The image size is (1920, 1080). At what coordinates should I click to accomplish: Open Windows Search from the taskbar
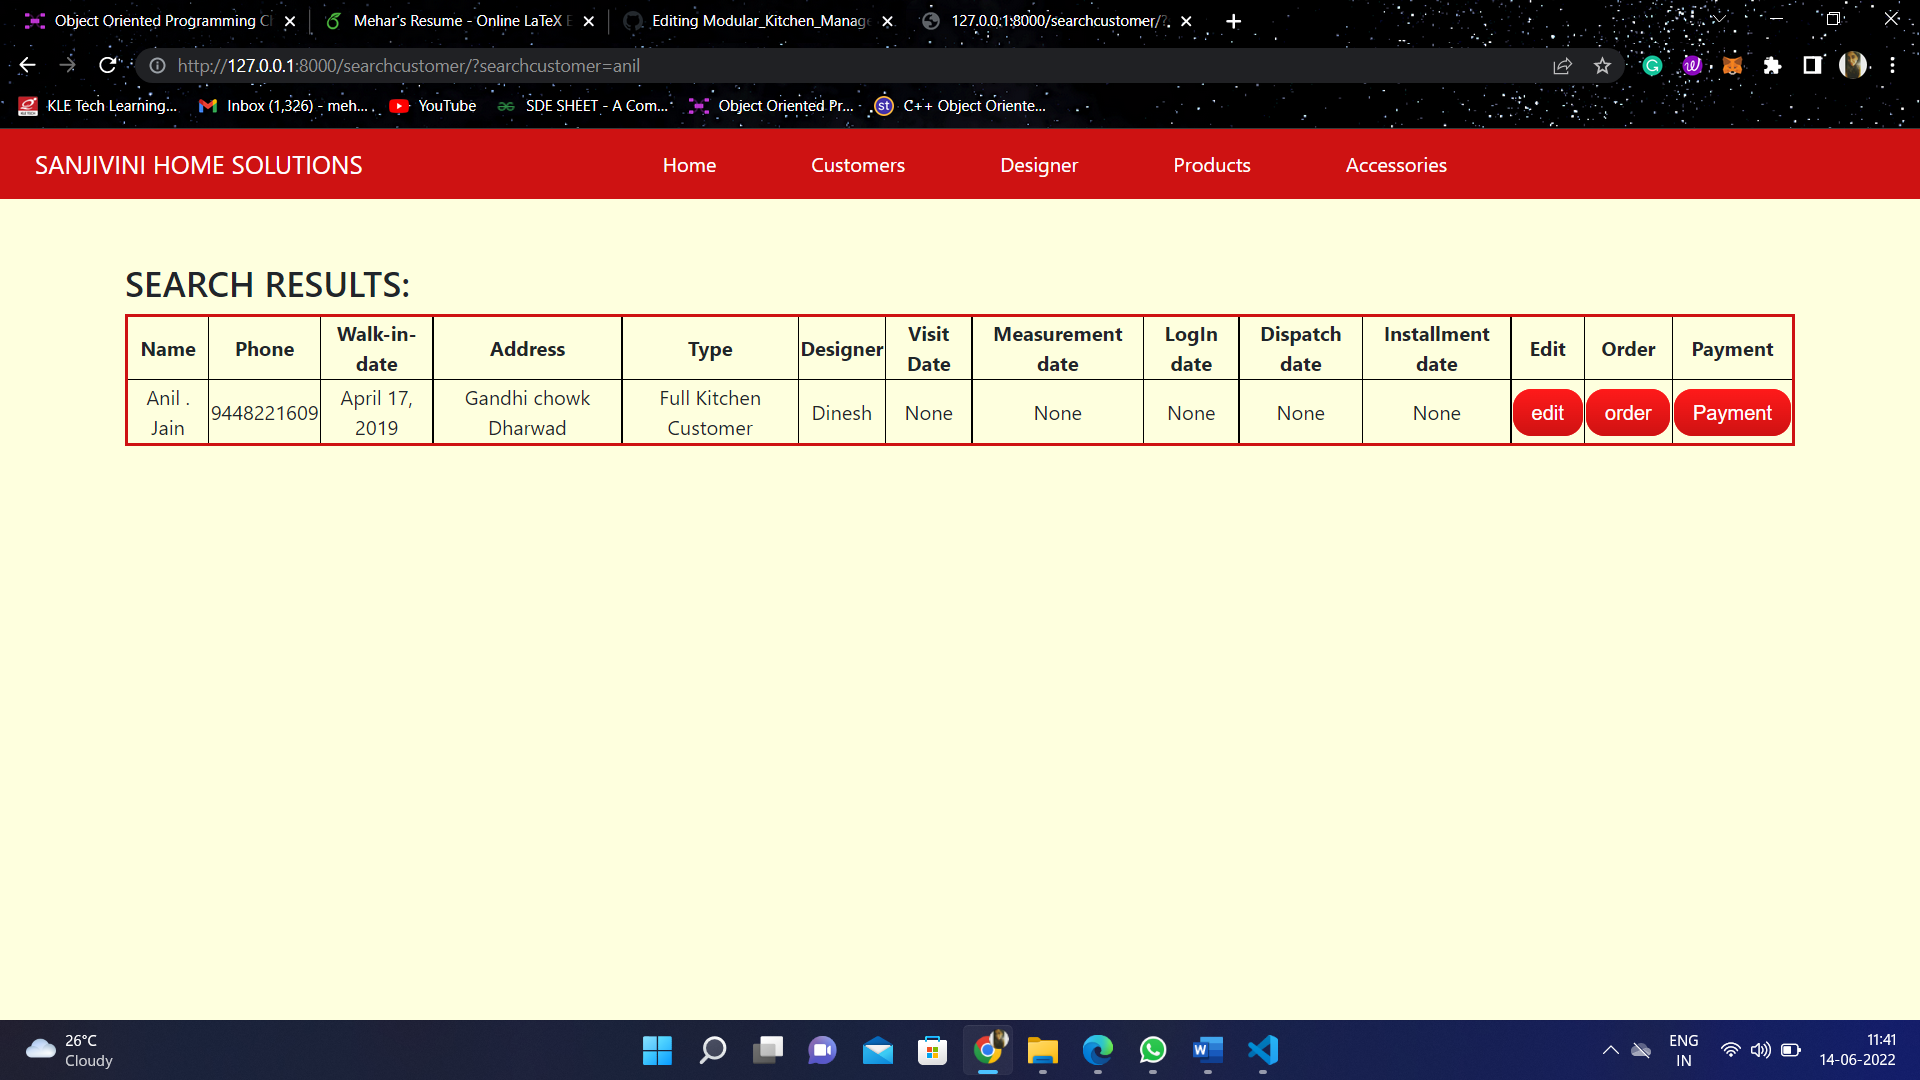pos(712,1051)
